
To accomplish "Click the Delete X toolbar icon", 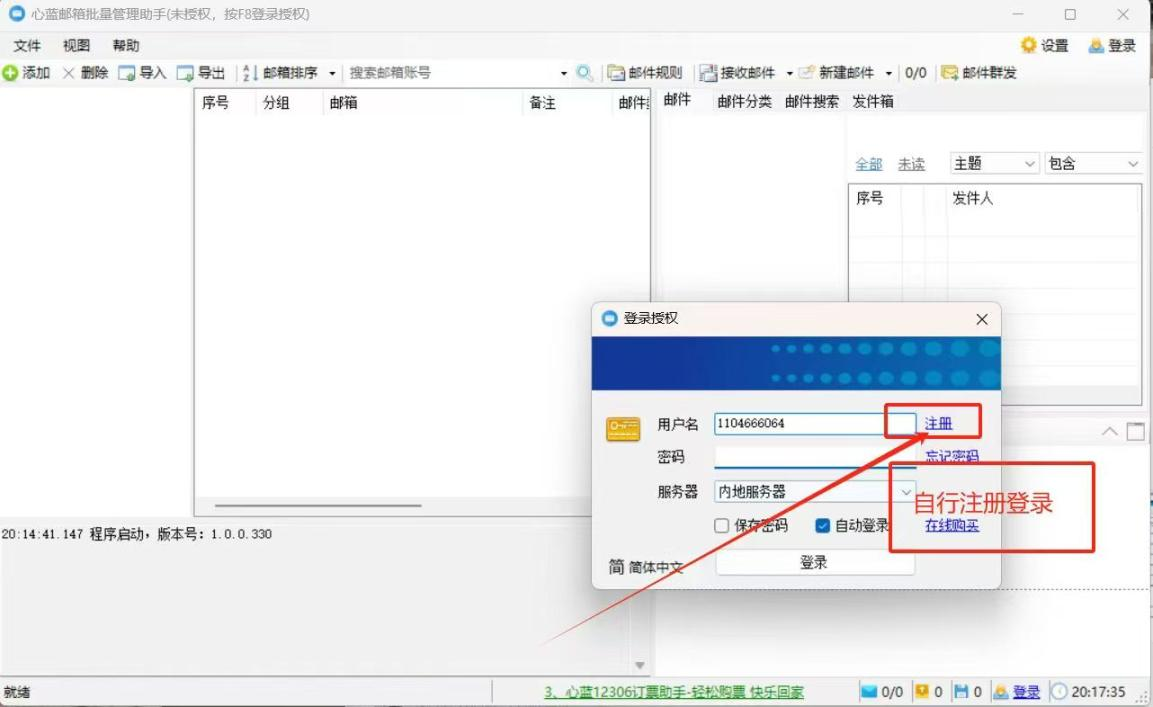I will click(x=68, y=73).
